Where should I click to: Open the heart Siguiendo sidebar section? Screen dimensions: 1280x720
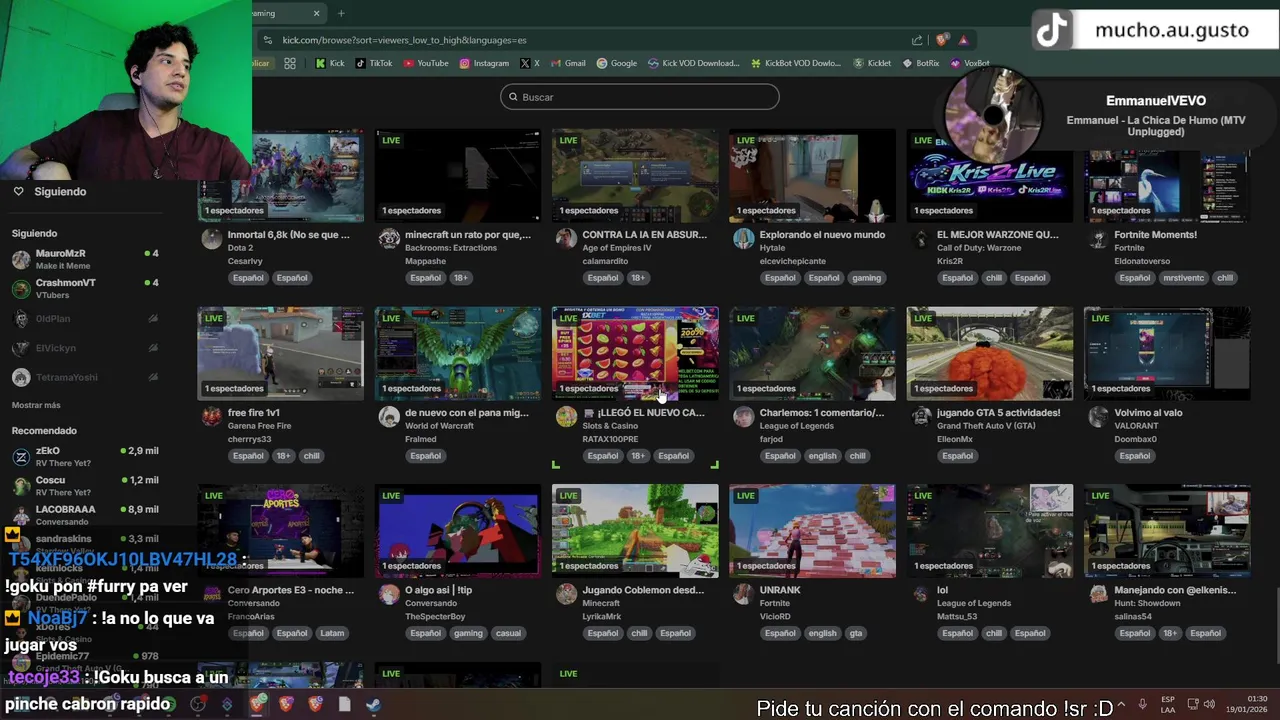(50, 191)
